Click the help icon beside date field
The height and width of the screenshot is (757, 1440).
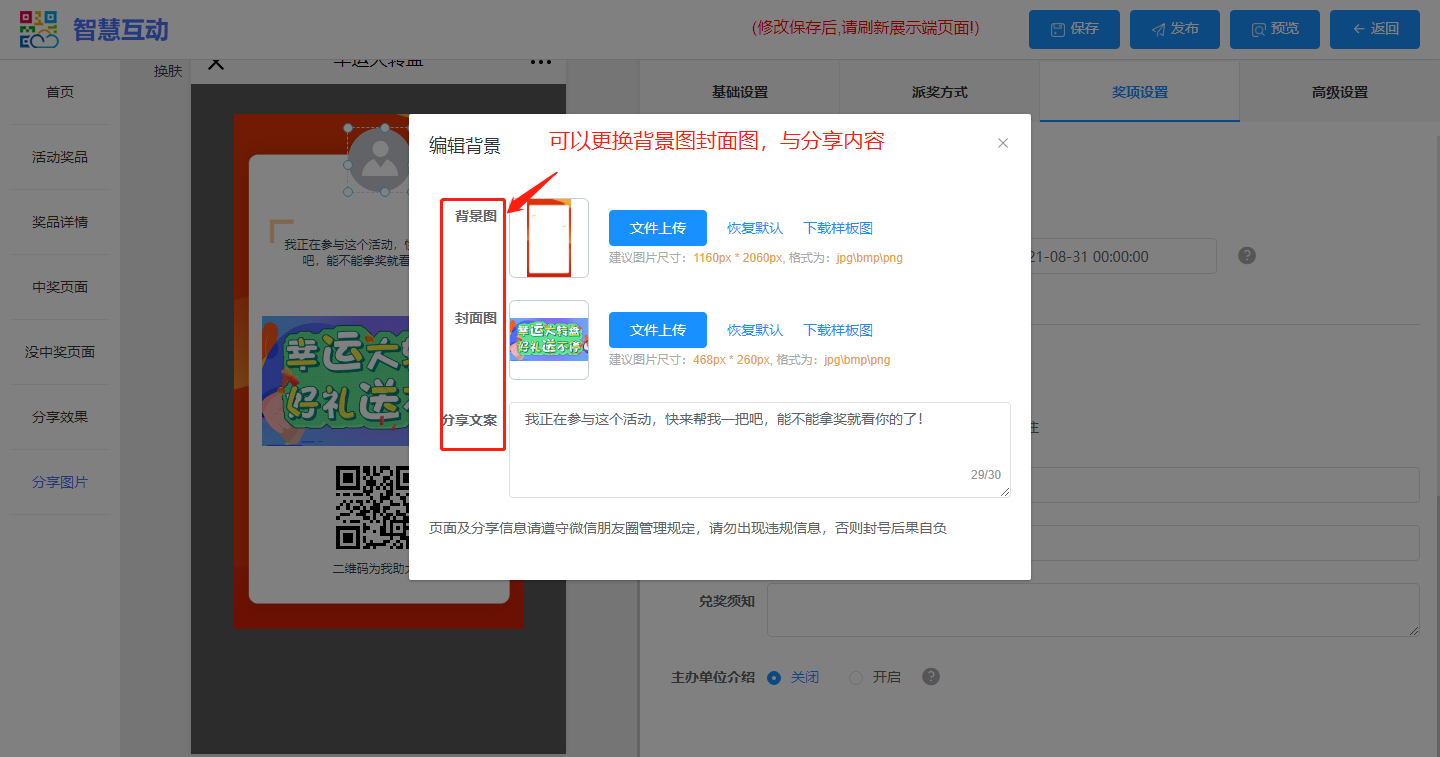(1246, 256)
